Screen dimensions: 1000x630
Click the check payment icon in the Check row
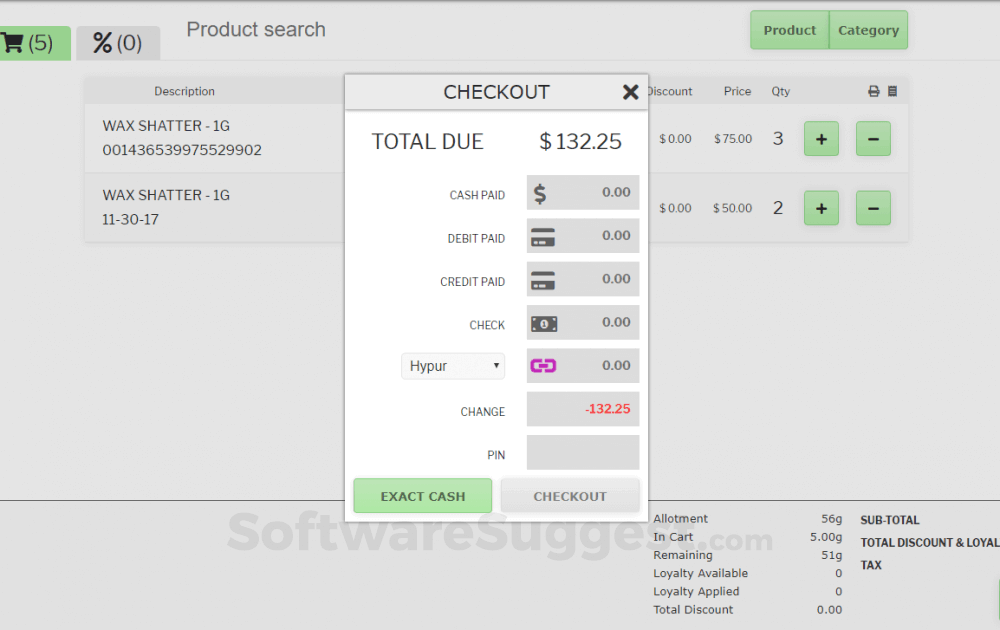[544, 322]
